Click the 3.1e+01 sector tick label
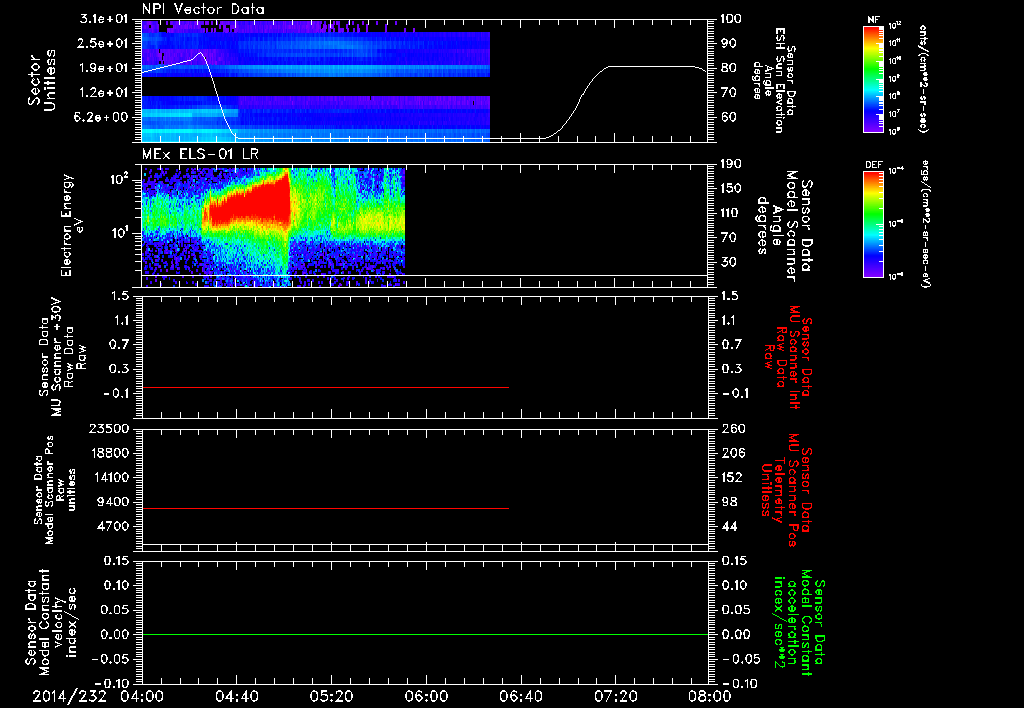Image resolution: width=1024 pixels, height=708 pixels. coord(104,18)
